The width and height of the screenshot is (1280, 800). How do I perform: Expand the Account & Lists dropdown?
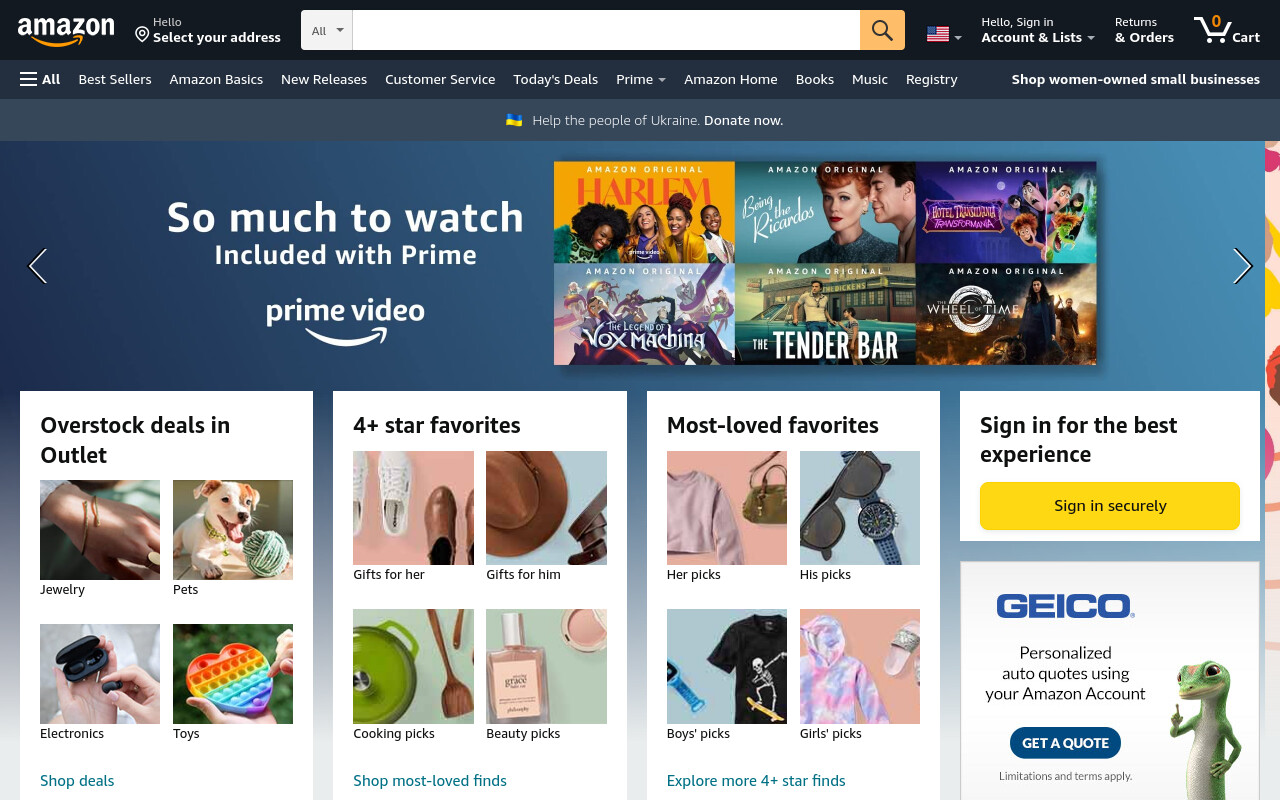pyautogui.click(x=1038, y=30)
